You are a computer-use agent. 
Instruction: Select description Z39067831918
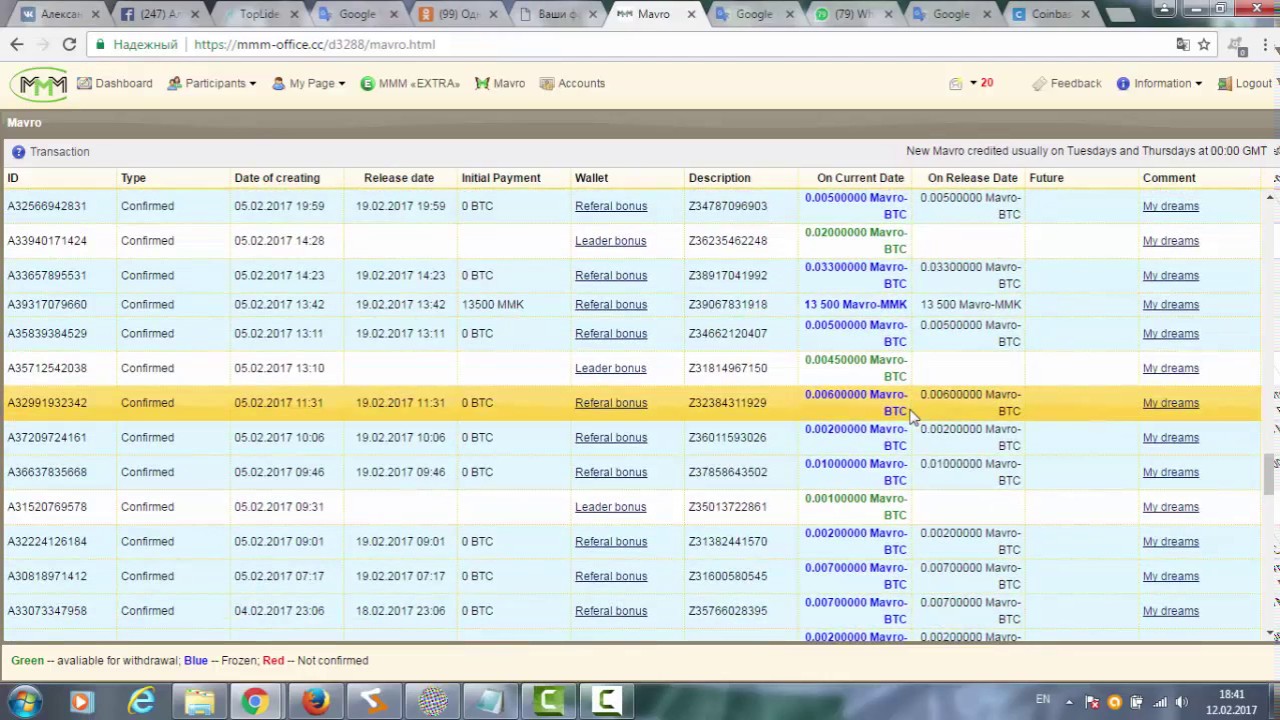(727, 305)
